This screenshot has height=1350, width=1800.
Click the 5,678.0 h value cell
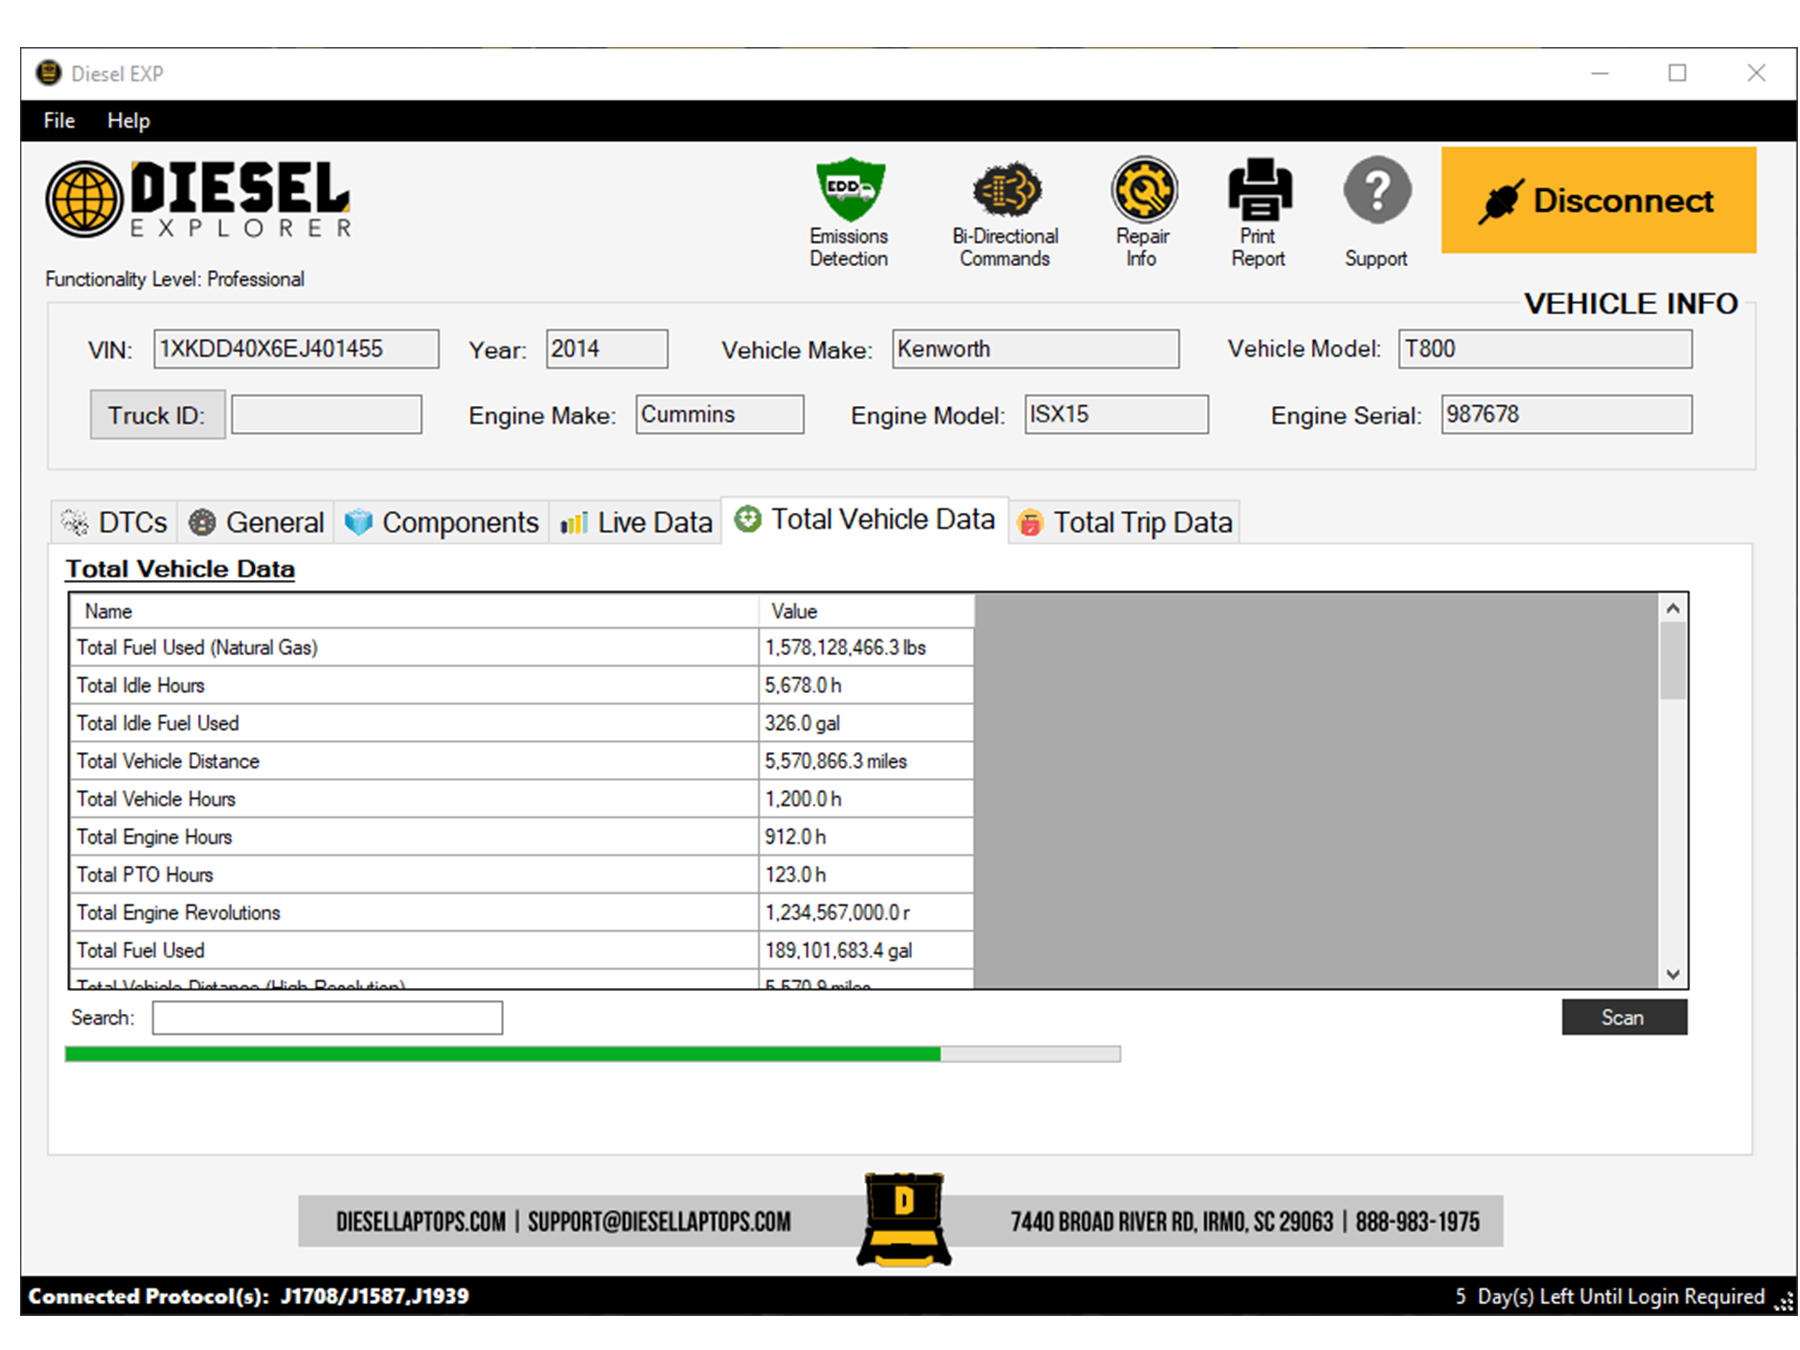pos(867,685)
